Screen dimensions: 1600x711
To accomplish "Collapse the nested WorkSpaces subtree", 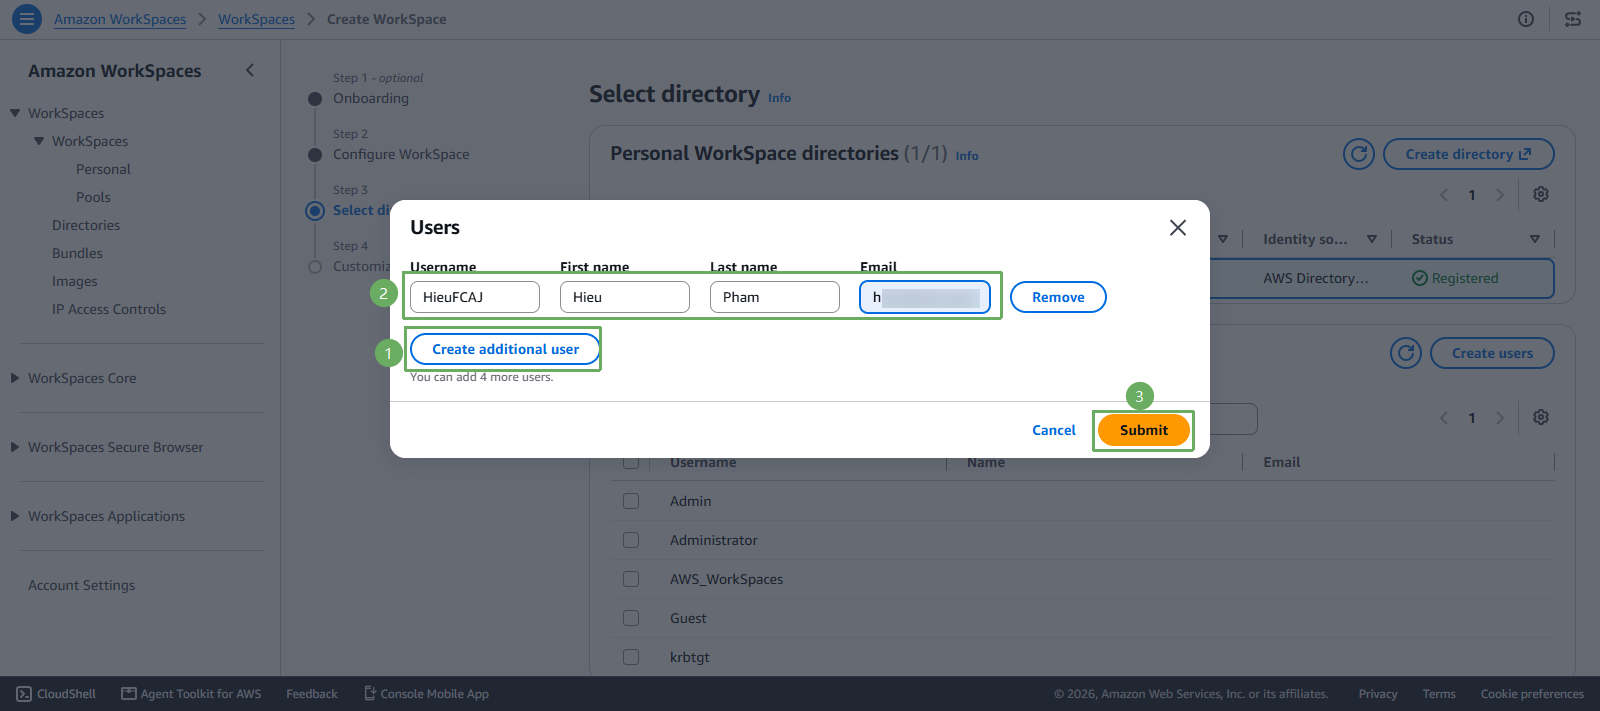I will click(39, 141).
